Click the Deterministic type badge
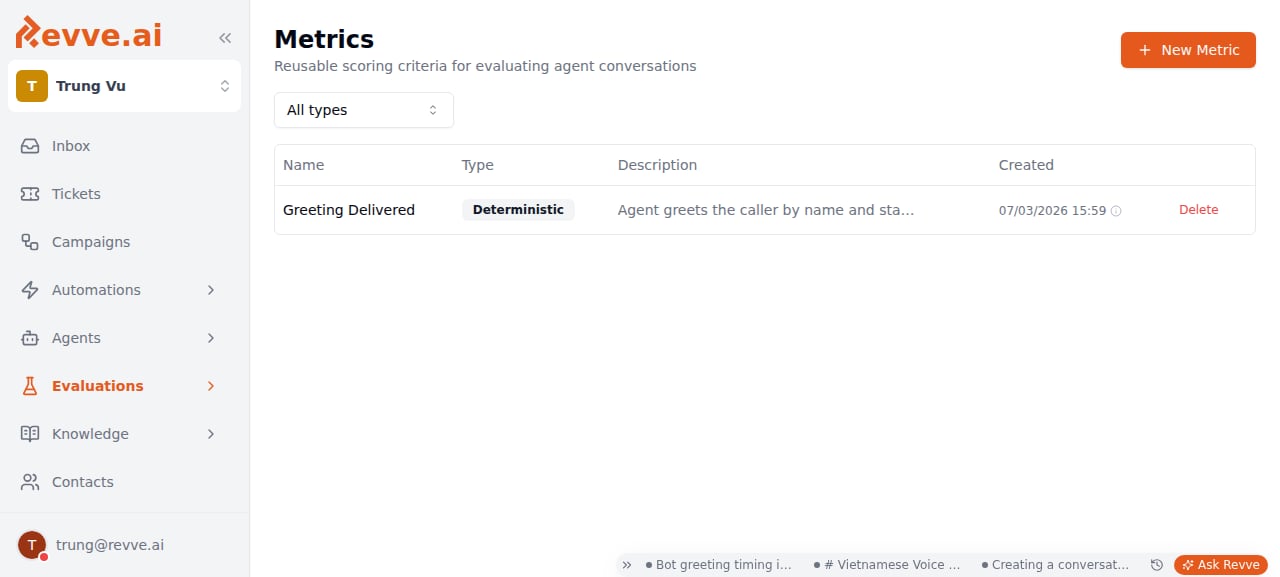 [518, 210]
